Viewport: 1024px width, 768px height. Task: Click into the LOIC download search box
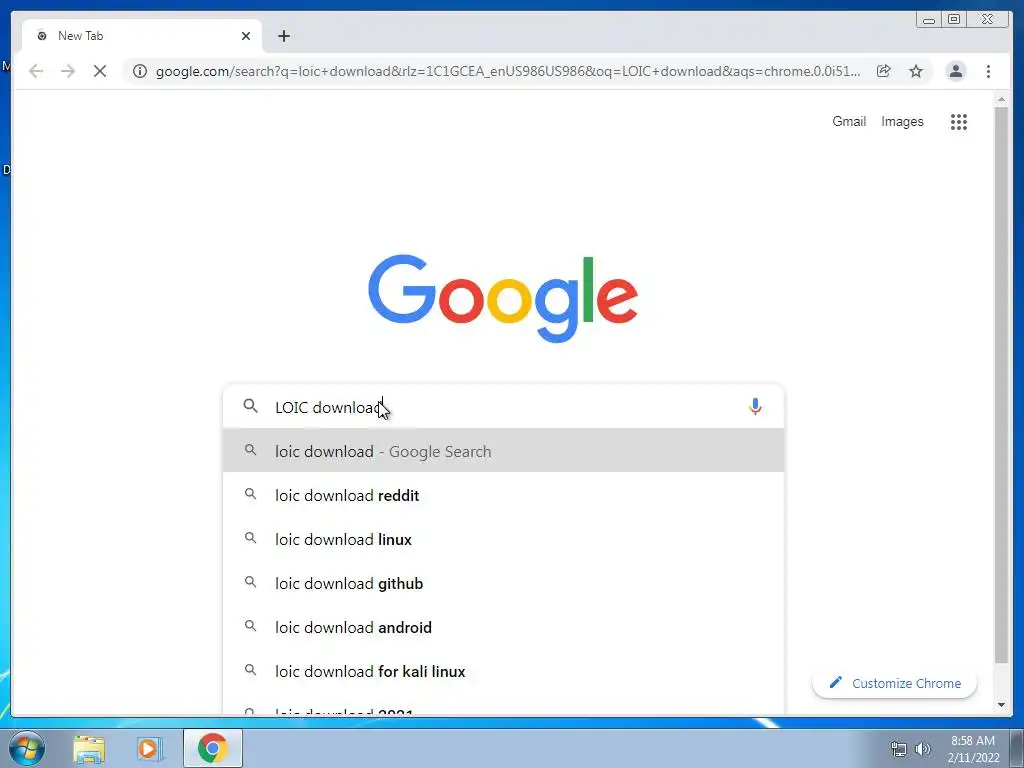[x=503, y=407]
